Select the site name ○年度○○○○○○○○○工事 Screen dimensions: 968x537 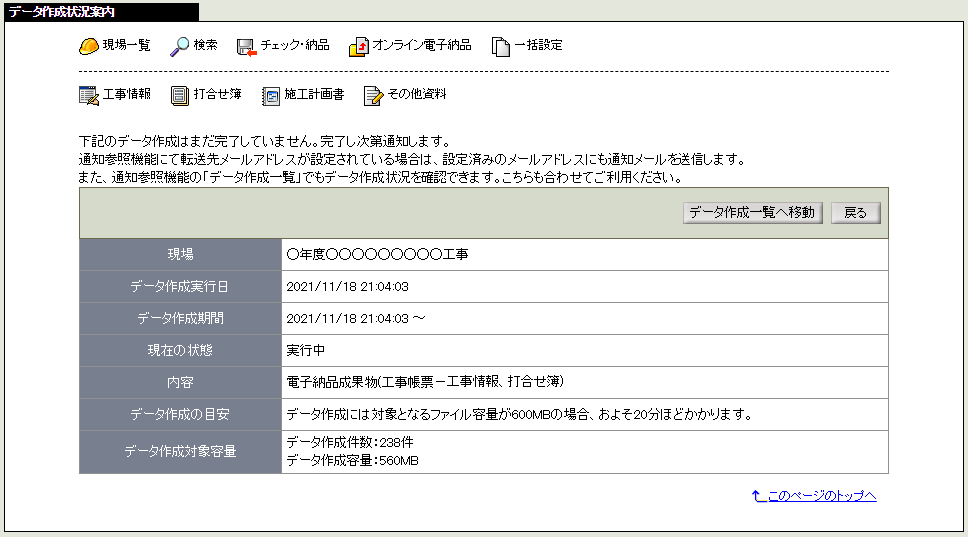tap(377, 254)
